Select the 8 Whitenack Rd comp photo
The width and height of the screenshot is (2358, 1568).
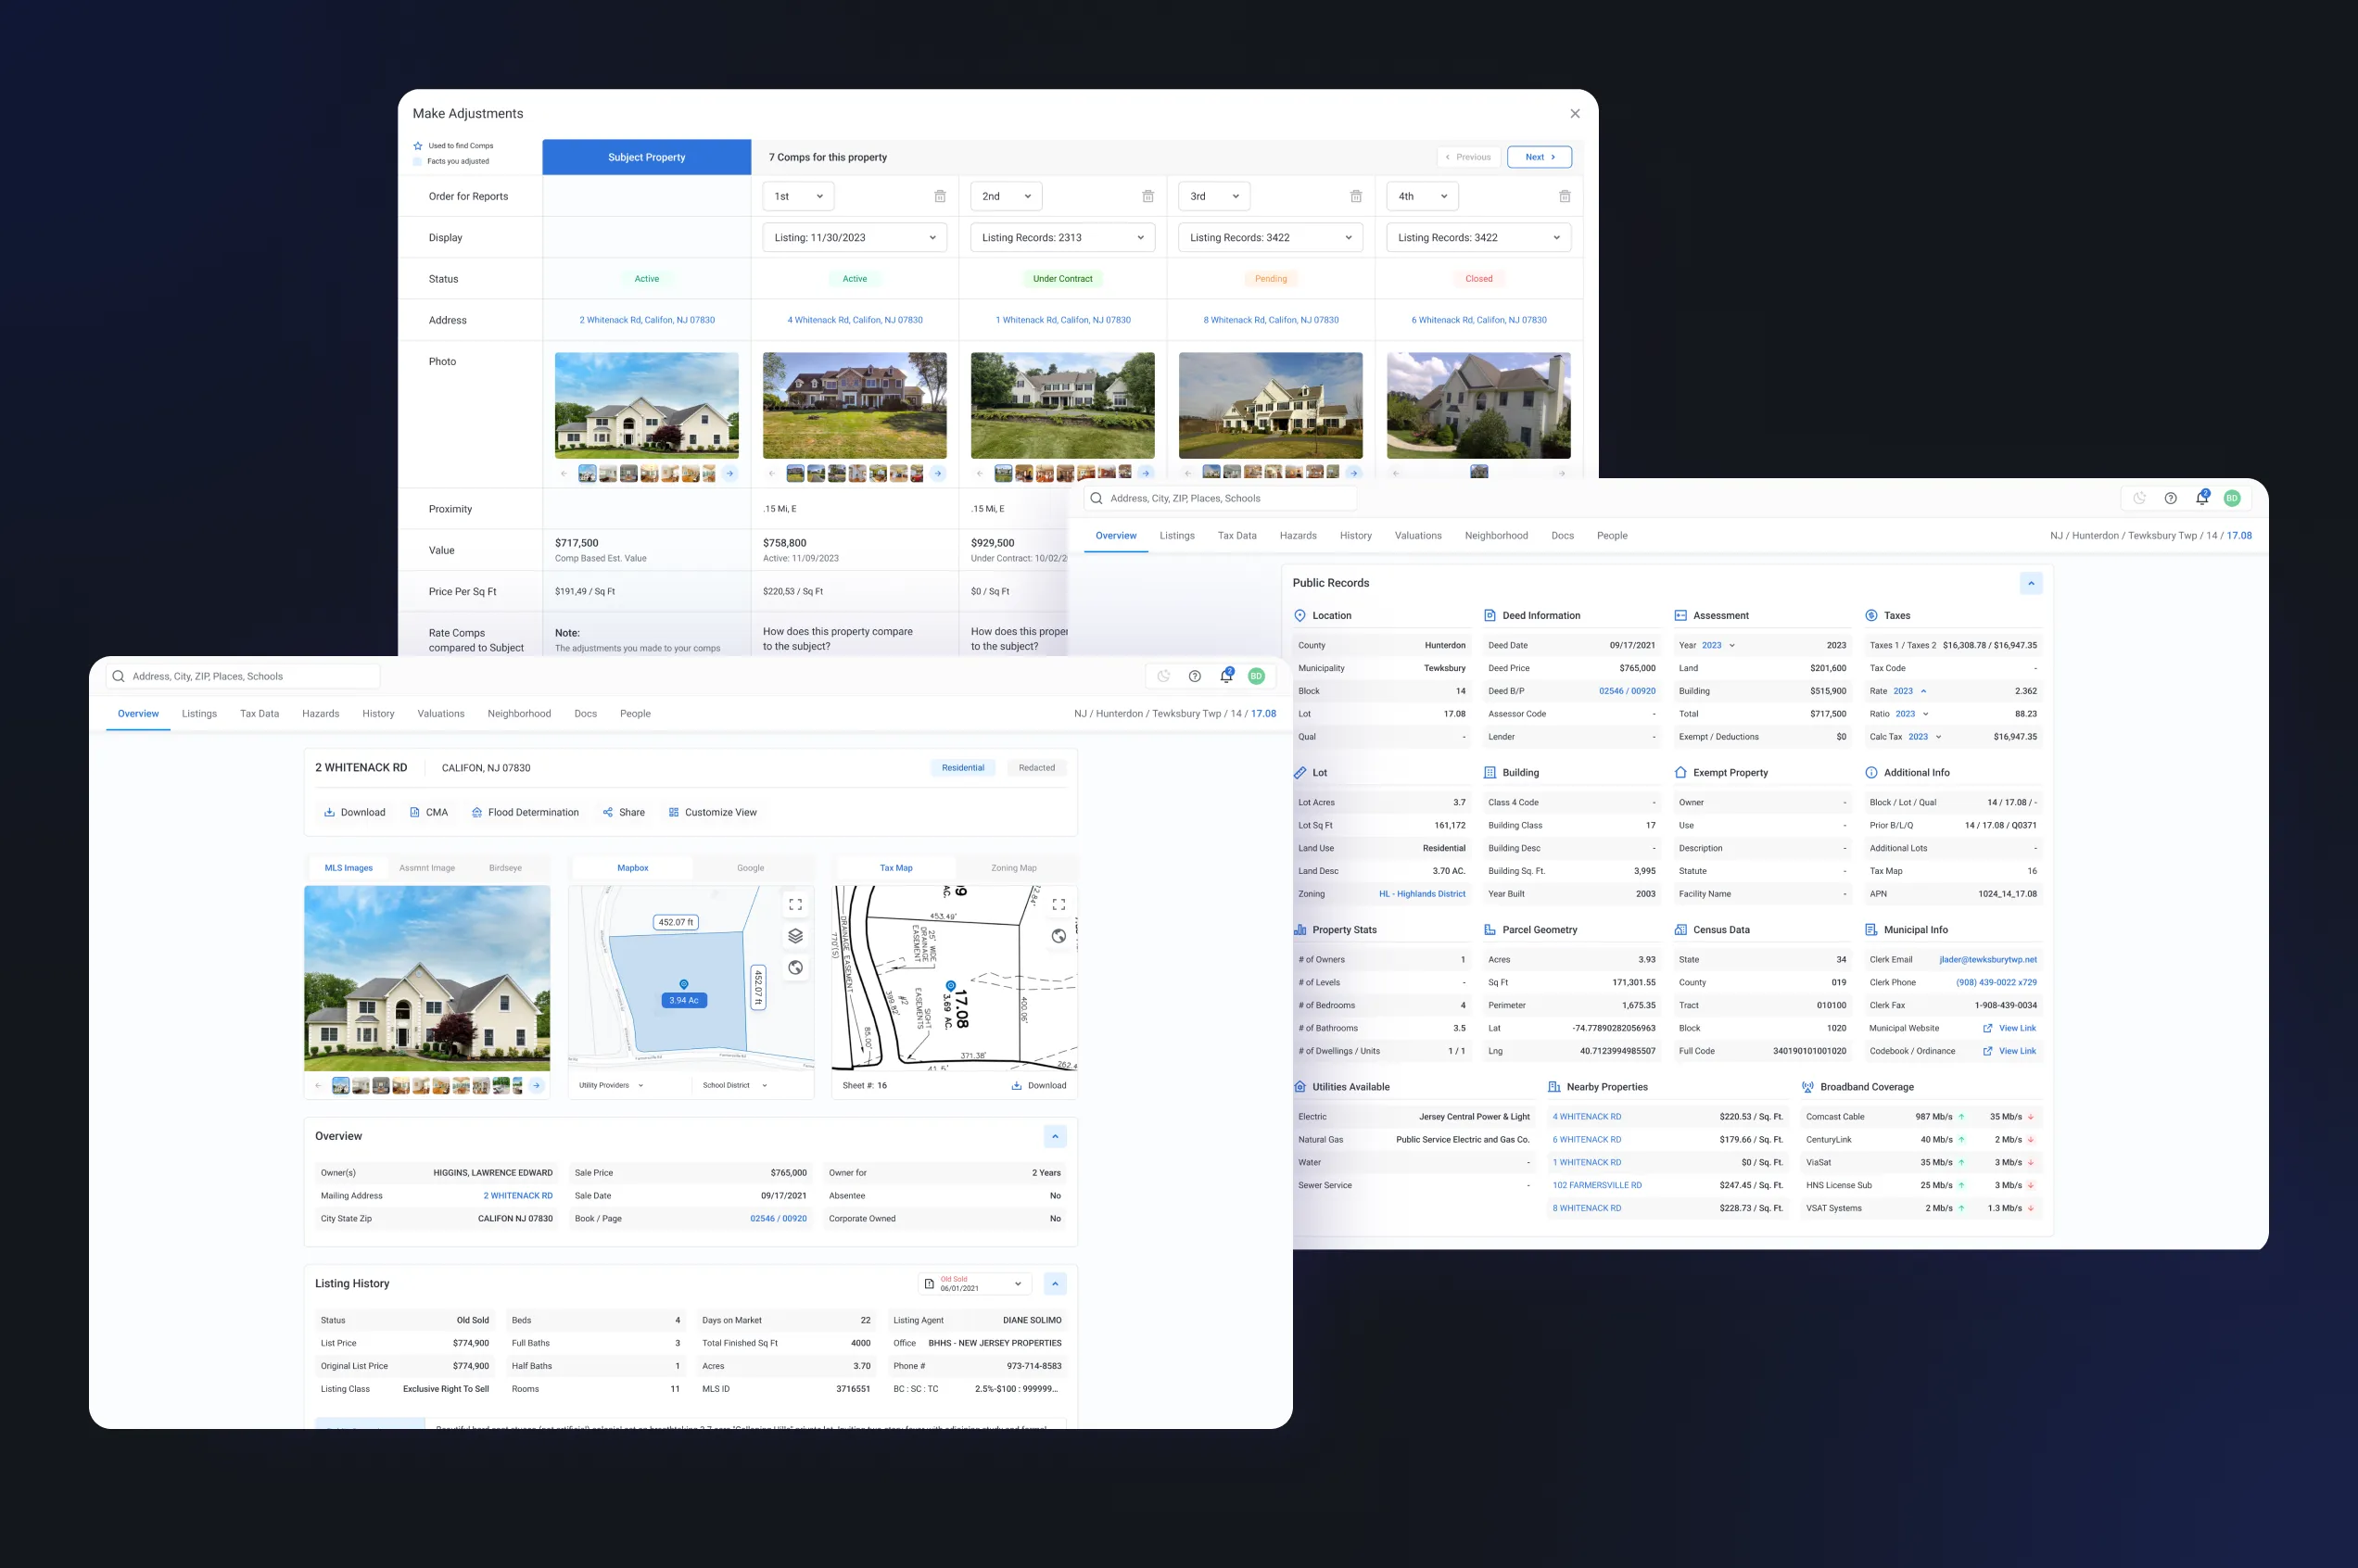1270,405
